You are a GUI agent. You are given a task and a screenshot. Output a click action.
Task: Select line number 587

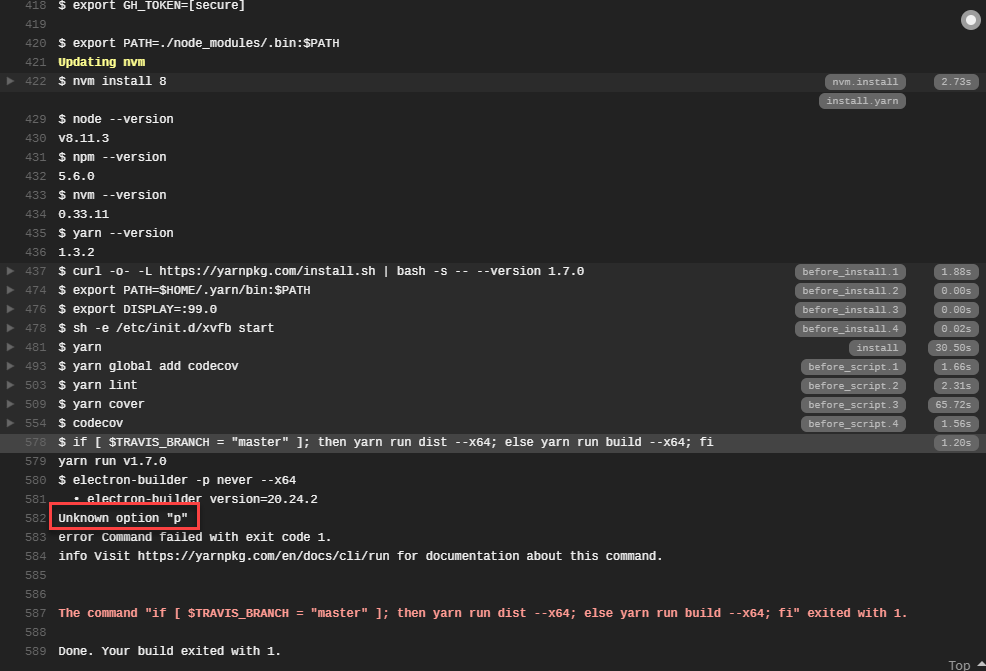pos(36,613)
